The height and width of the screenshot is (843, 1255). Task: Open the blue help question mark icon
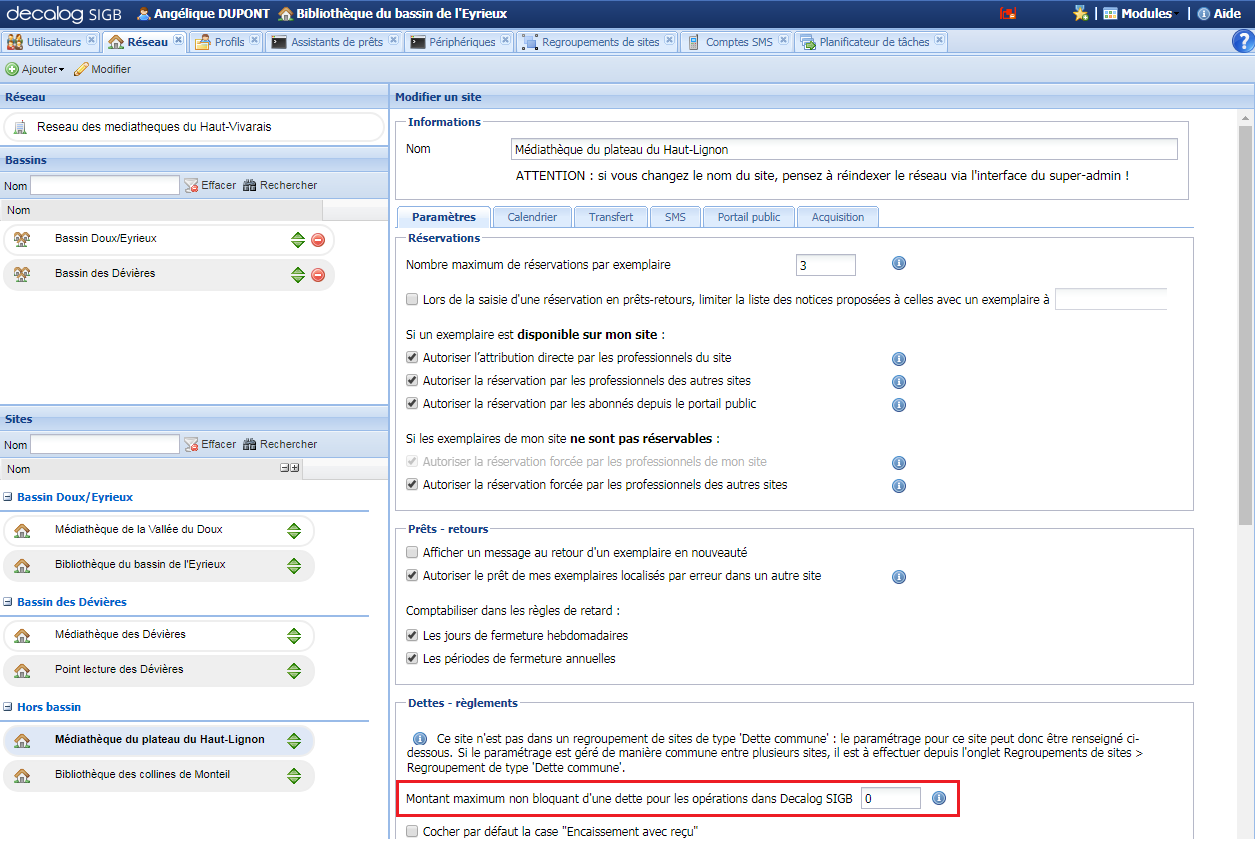(1242, 41)
